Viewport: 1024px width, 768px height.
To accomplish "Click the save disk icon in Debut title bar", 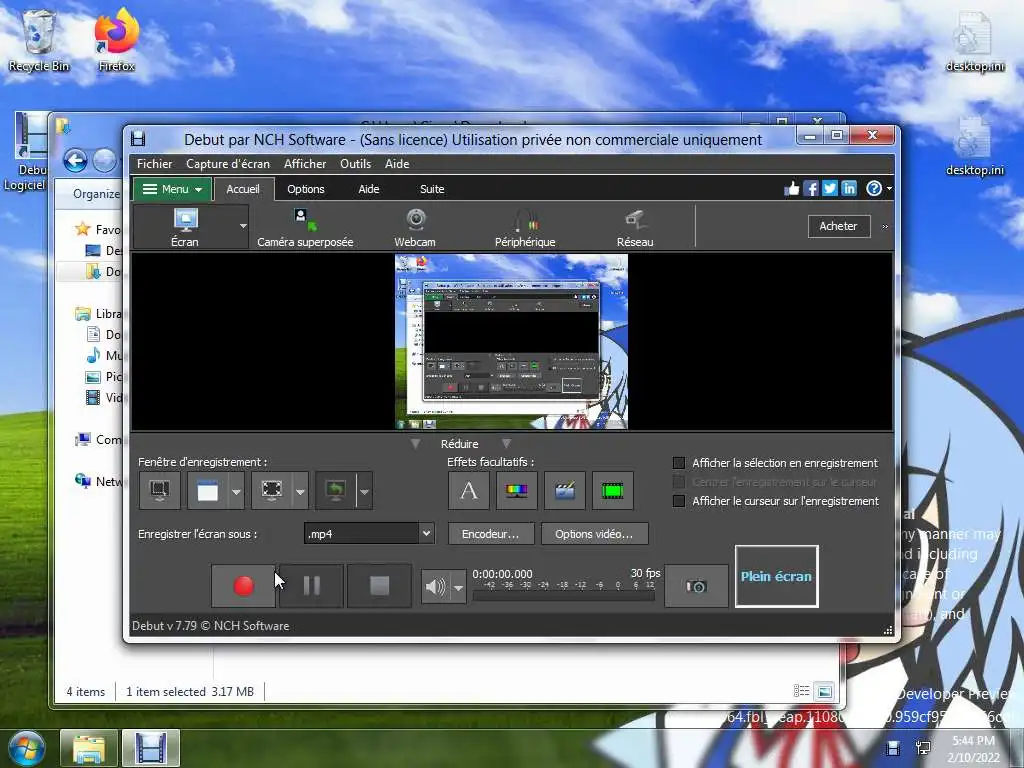I will (138, 138).
